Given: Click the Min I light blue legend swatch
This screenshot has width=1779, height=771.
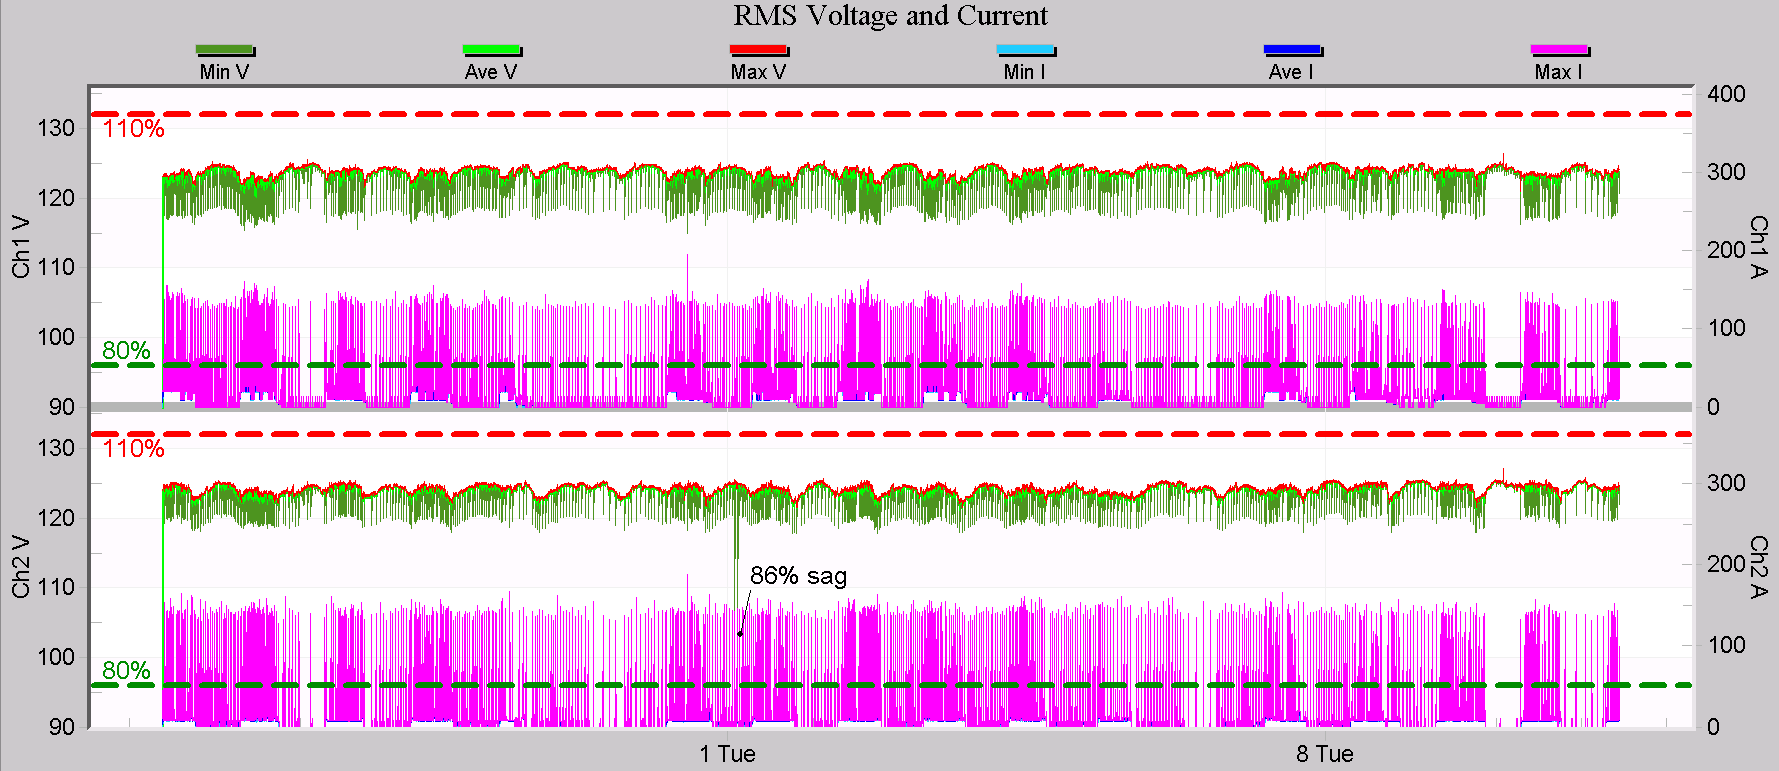Looking at the screenshot, I should 1025,50.
